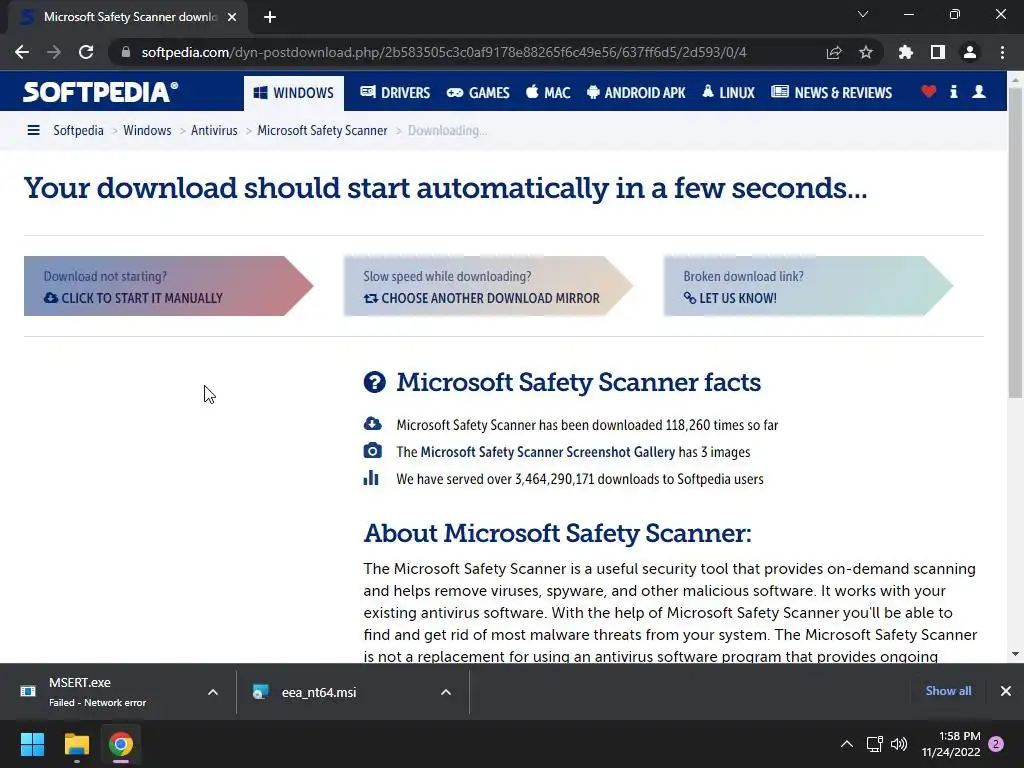
Task: Go to Microsoft Safety Scanner breadcrumb
Action: [322, 131]
